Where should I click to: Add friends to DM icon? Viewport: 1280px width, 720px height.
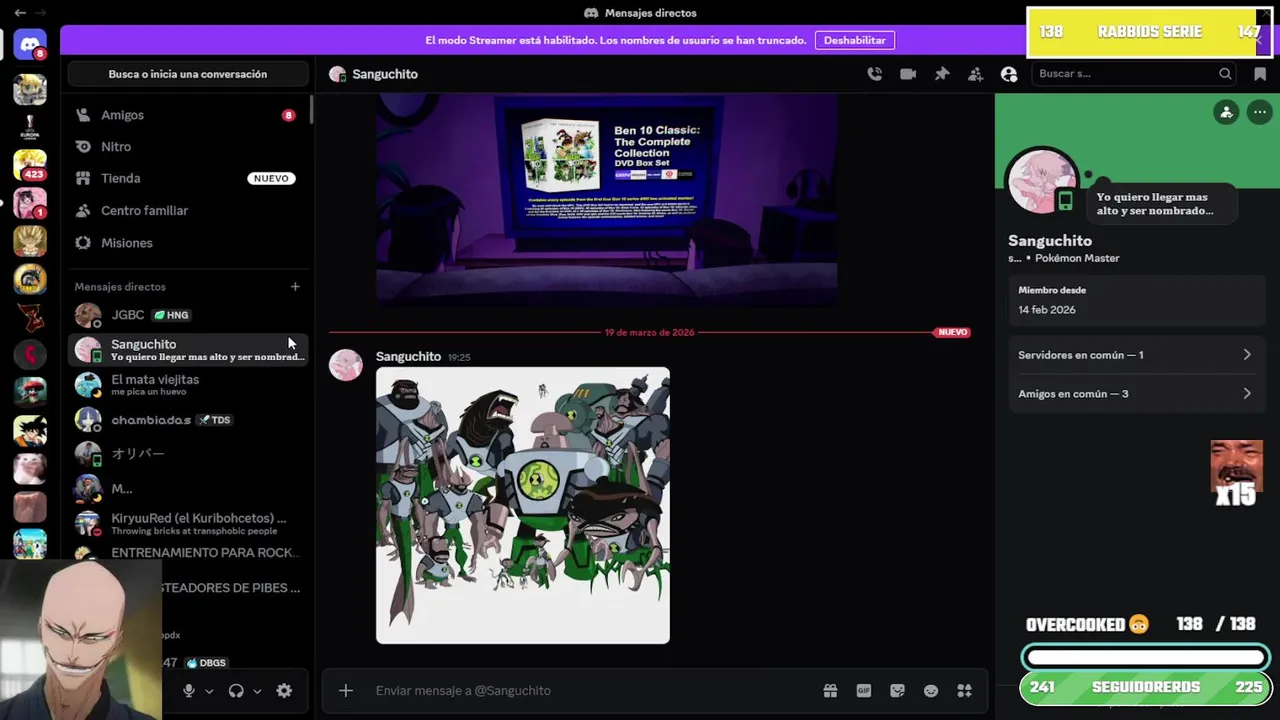975,74
